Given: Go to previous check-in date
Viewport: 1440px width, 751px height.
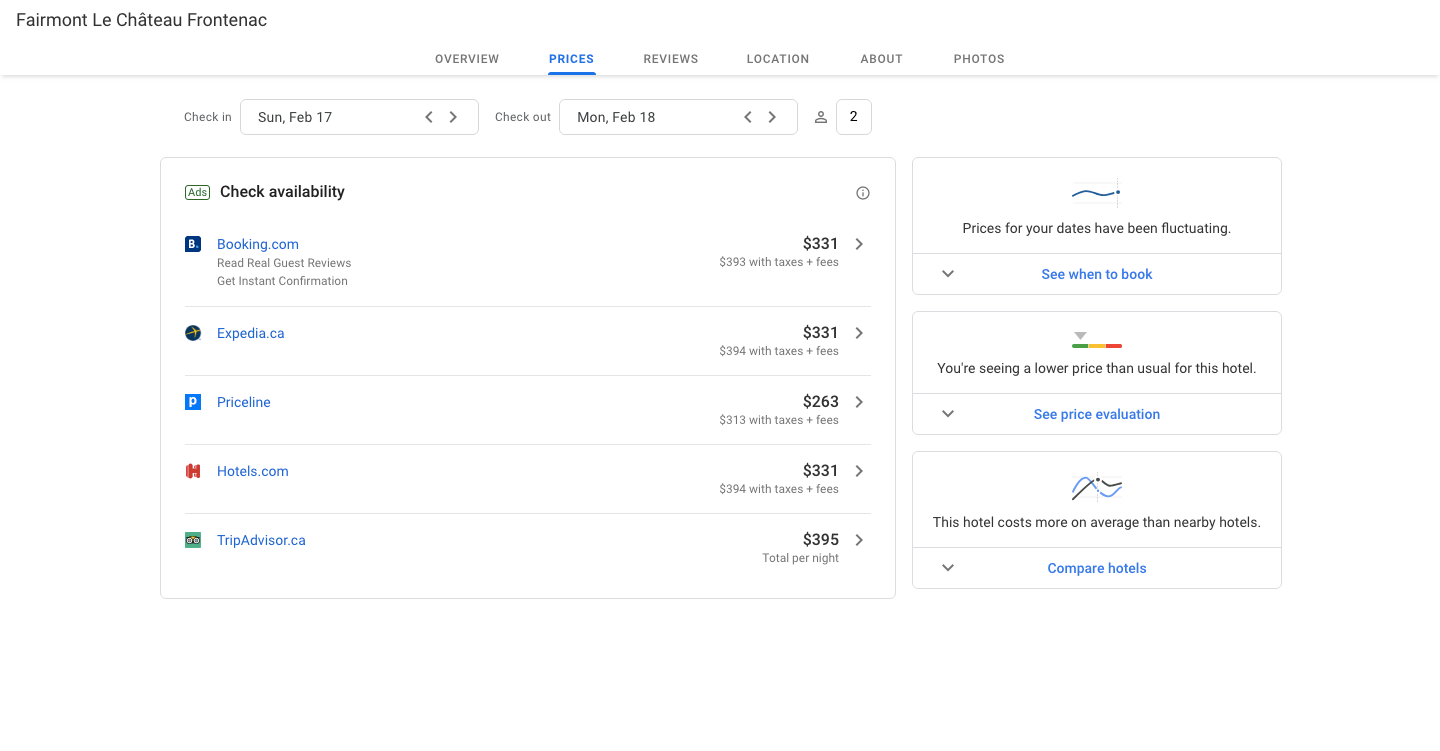Looking at the screenshot, I should click(x=429, y=117).
